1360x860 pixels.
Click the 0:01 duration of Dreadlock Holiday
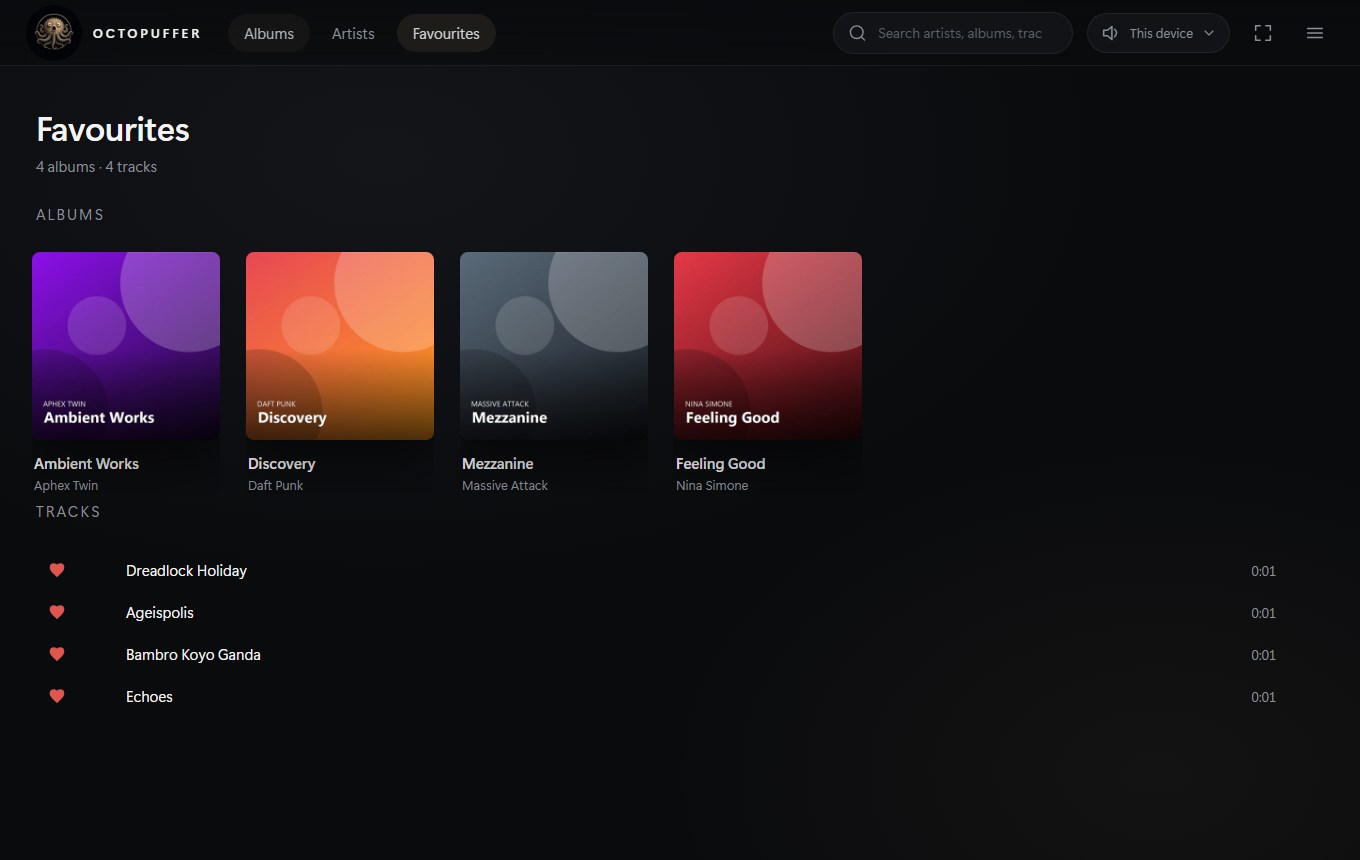click(1263, 571)
